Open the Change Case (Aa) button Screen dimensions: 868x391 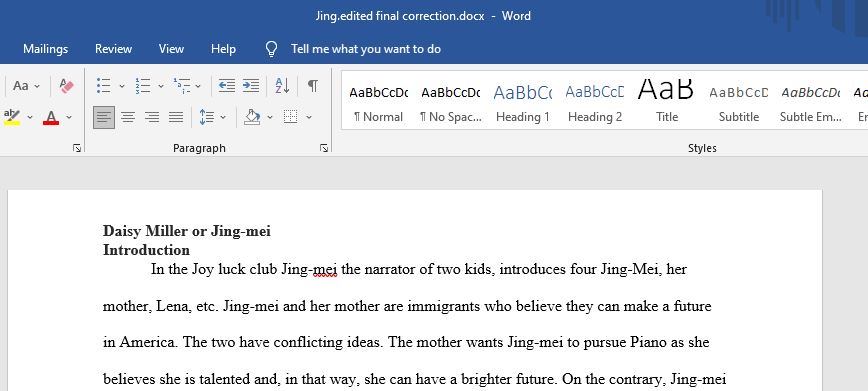[x=21, y=86]
